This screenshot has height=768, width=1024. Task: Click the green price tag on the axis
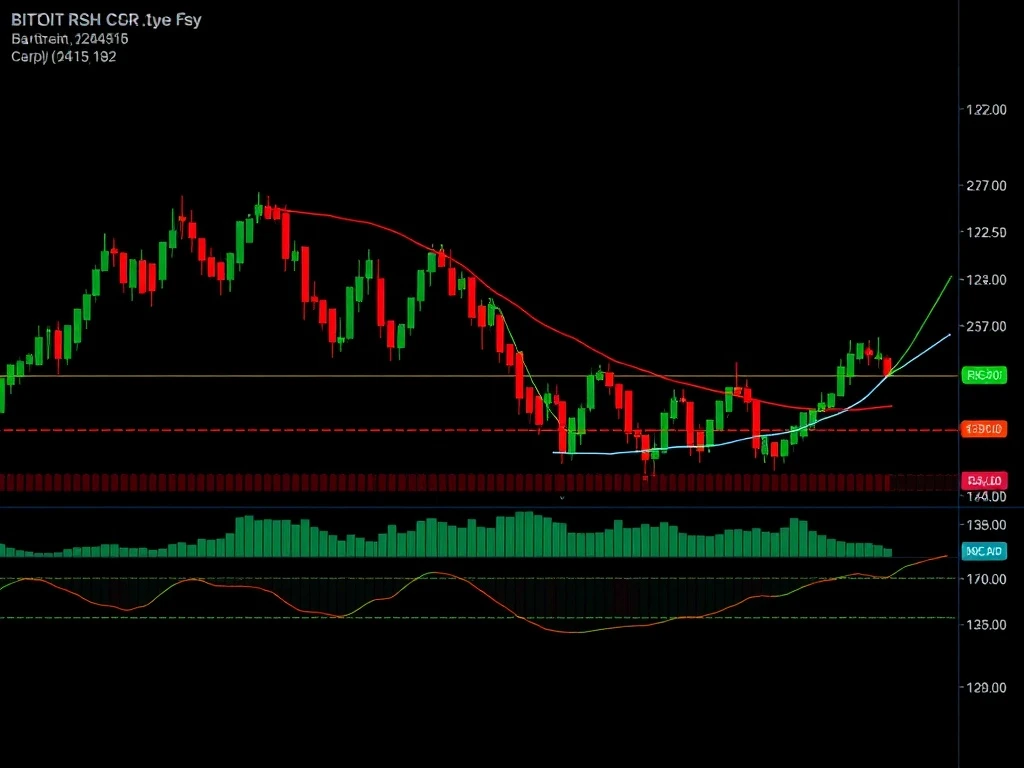pyautogui.click(x=983, y=375)
